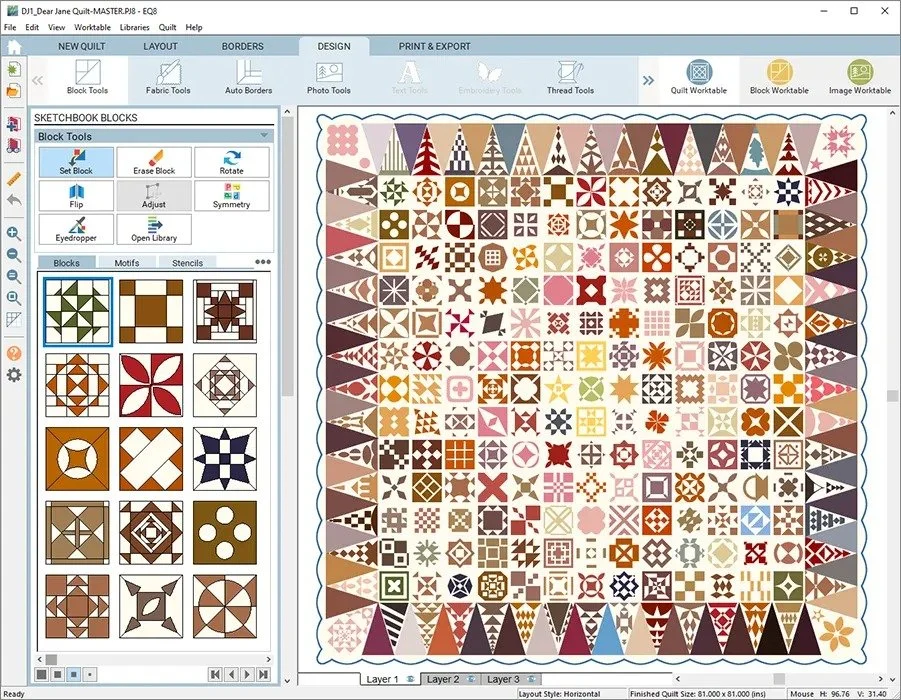
Task: Select the green pinwheel block thumbnail
Action: (x=78, y=311)
